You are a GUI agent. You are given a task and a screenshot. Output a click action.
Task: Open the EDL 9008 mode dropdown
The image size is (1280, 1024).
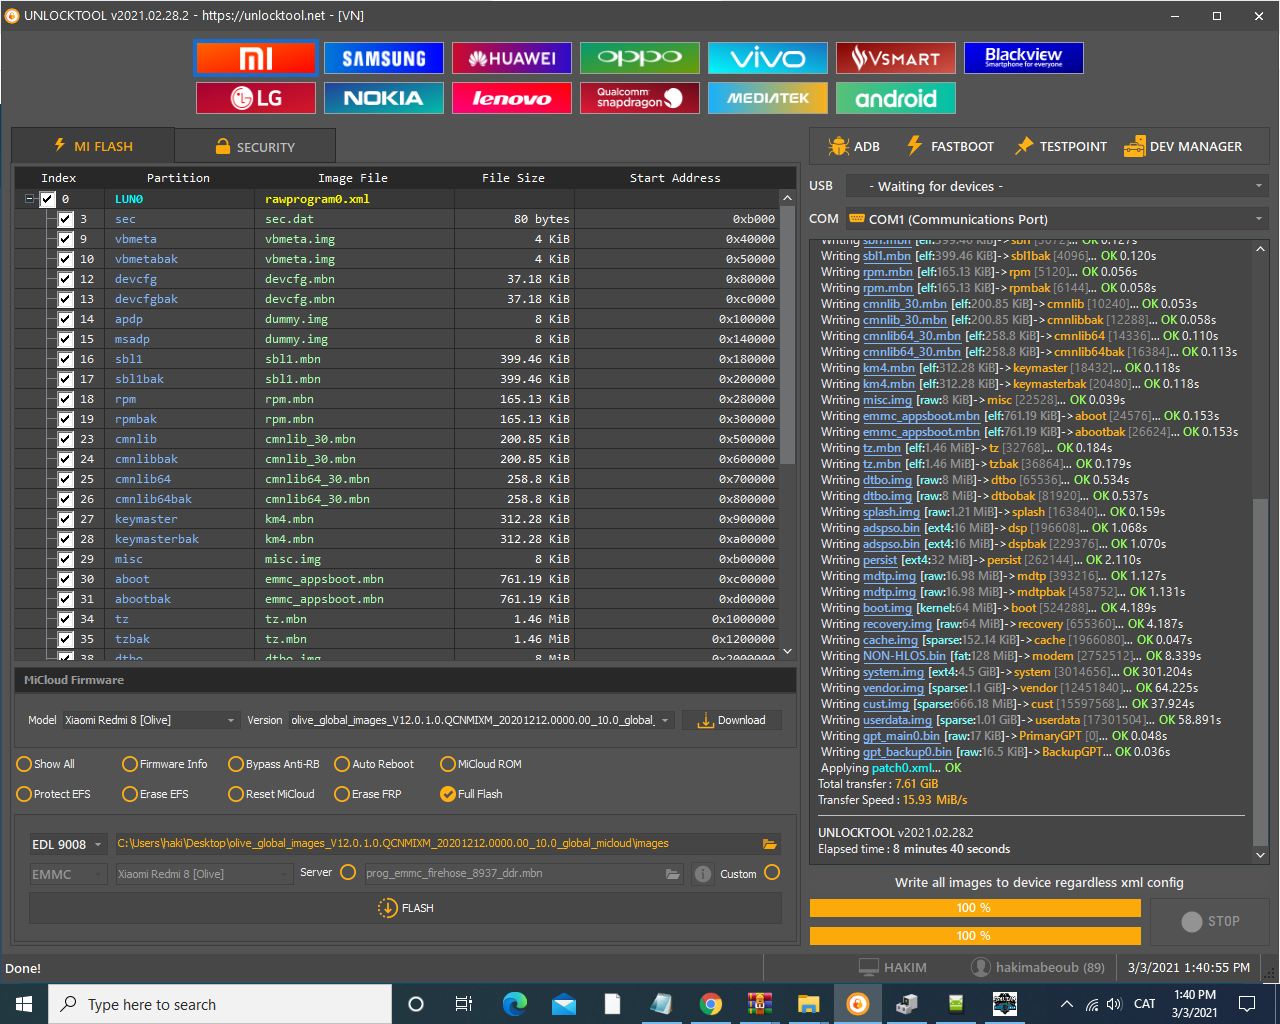pyautogui.click(x=68, y=844)
